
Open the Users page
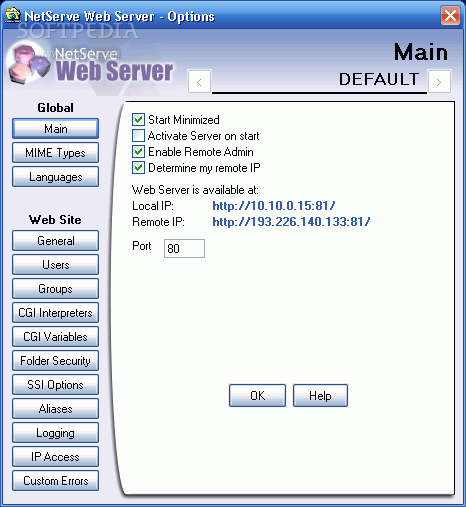pos(55,265)
